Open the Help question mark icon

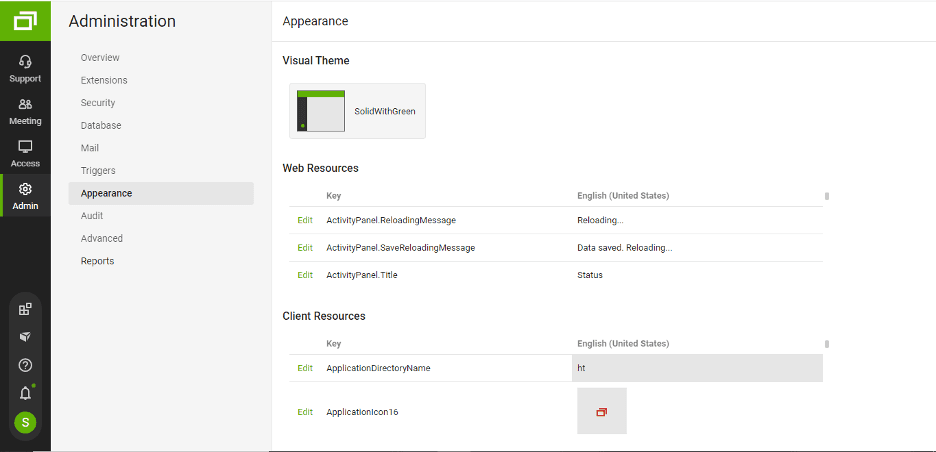[25, 365]
